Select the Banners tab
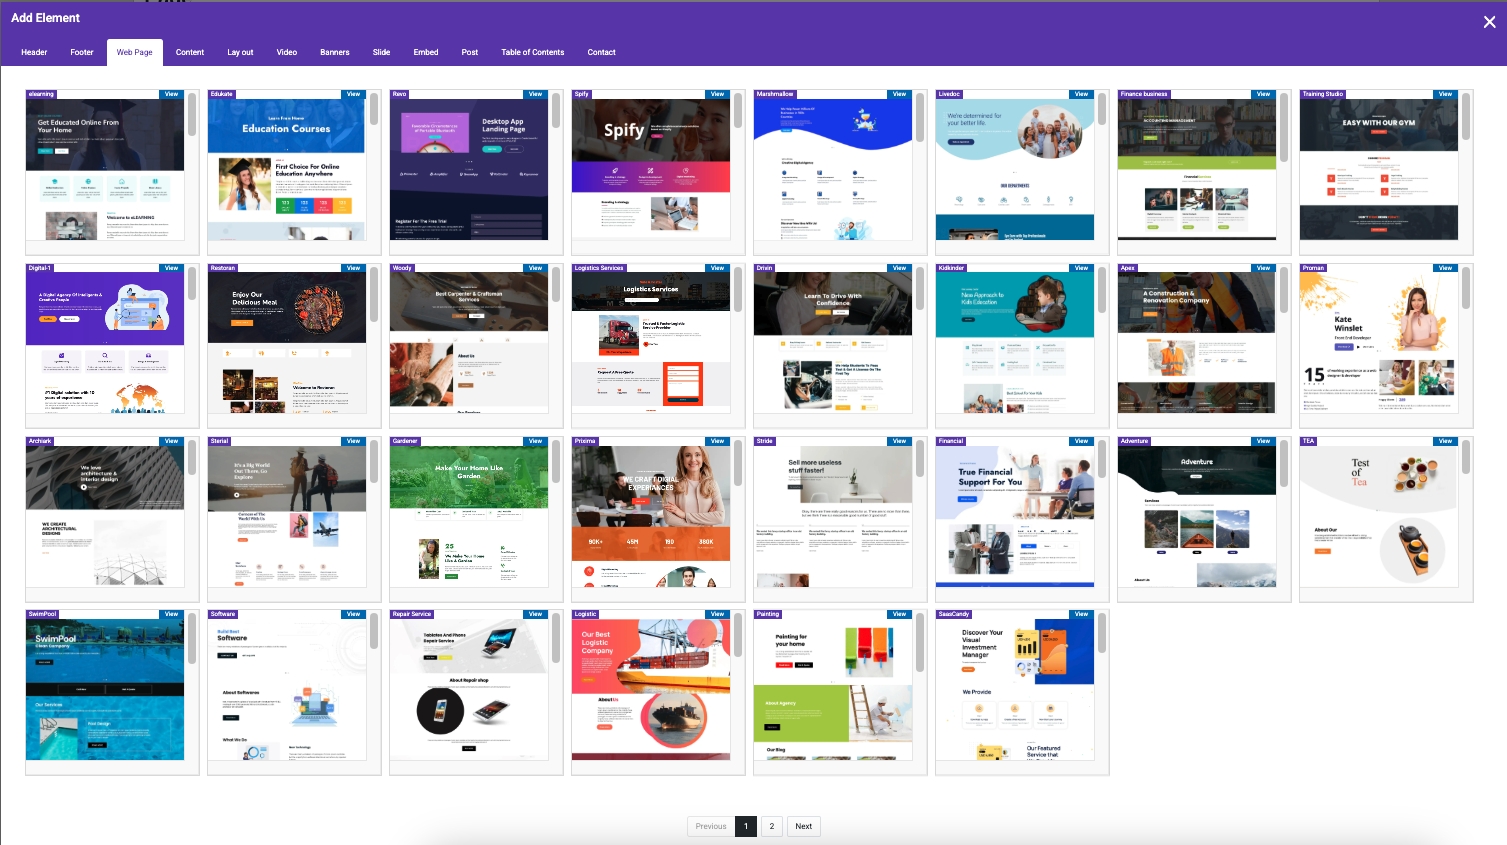Screen dimensions: 1507x845 (x=335, y=52)
